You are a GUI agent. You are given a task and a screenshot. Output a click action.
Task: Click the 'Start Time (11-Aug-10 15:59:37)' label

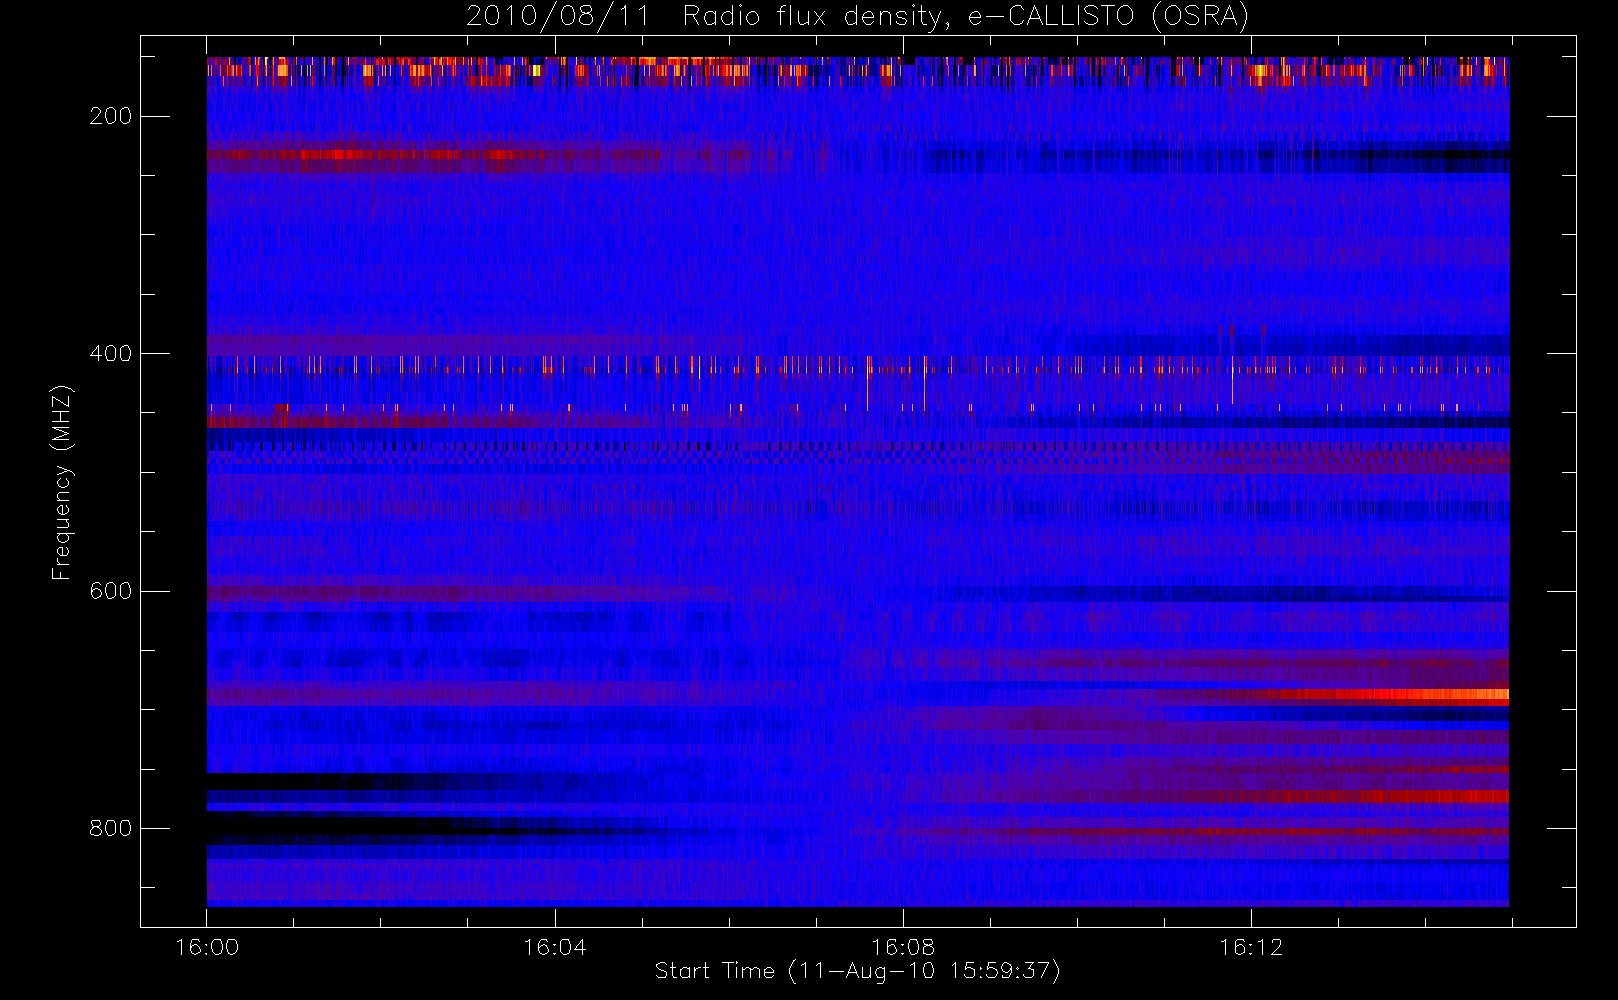[857, 971]
